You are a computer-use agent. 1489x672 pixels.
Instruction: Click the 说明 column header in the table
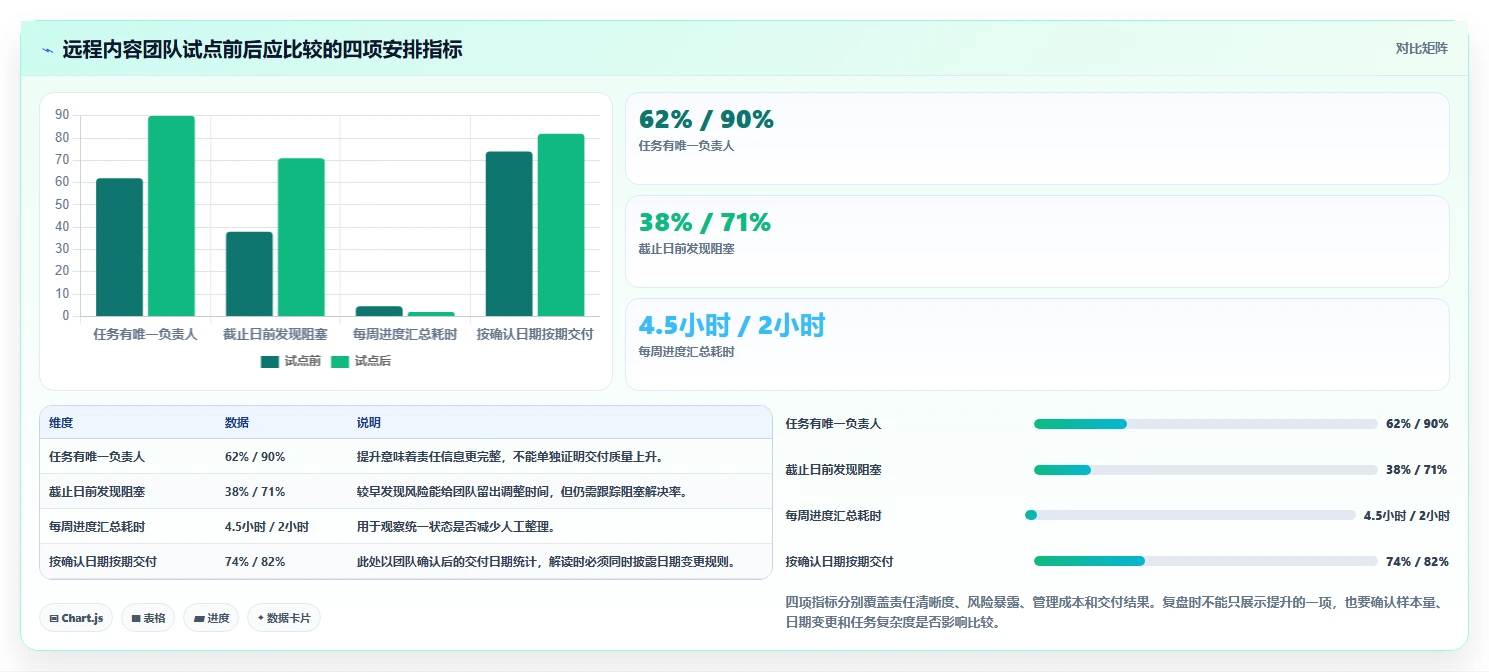tap(369, 423)
